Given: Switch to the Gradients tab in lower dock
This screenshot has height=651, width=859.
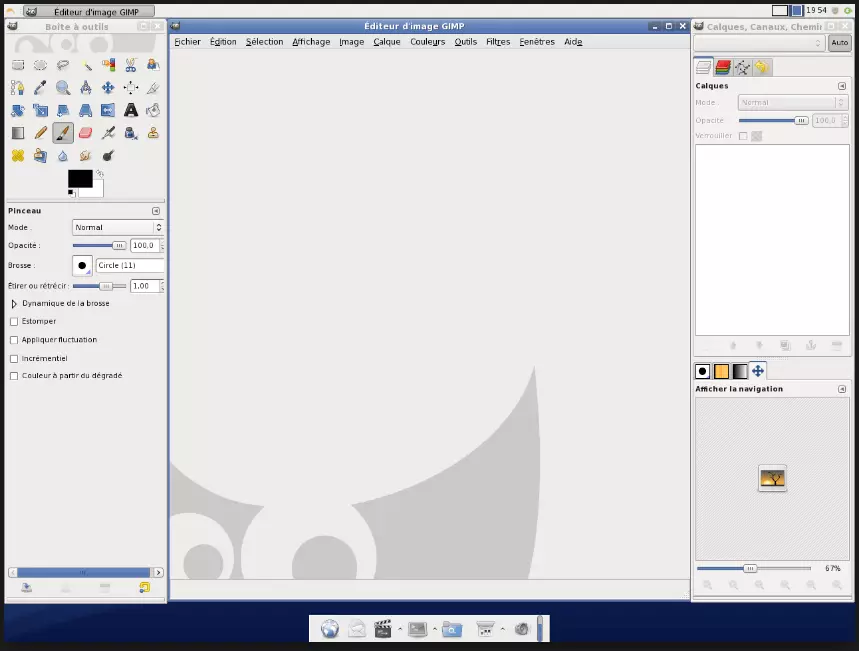Looking at the screenshot, I should (740, 371).
